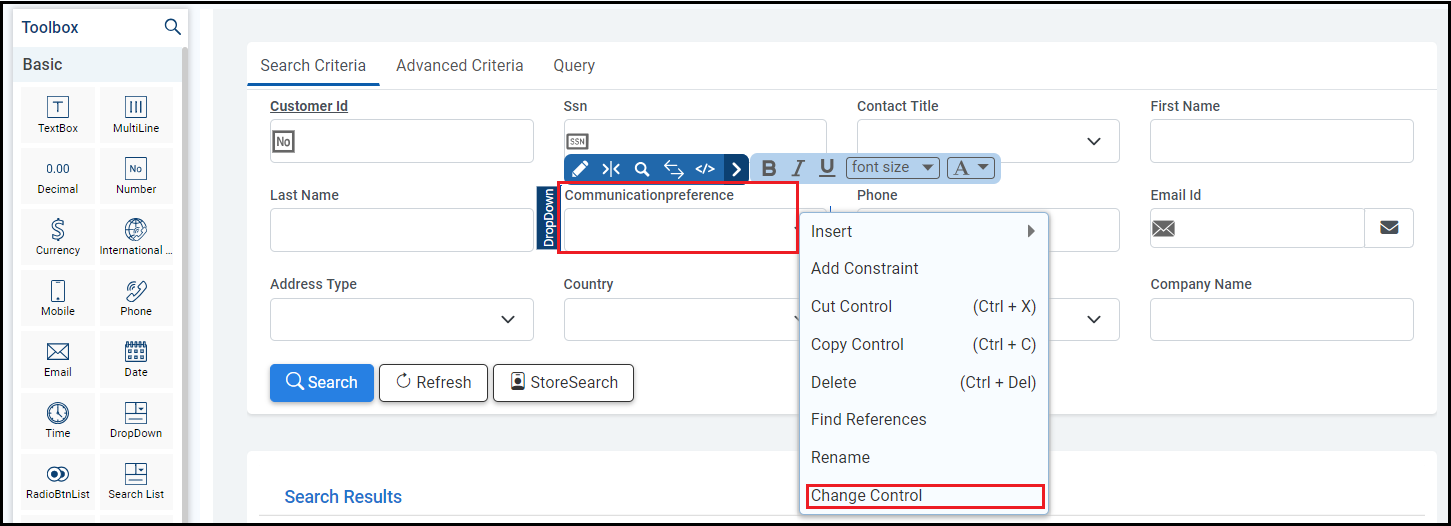Image resolution: width=1451 pixels, height=526 pixels.
Task: Open the dropdown under the Phone column
Action: pyautogui.click(x=1094, y=319)
